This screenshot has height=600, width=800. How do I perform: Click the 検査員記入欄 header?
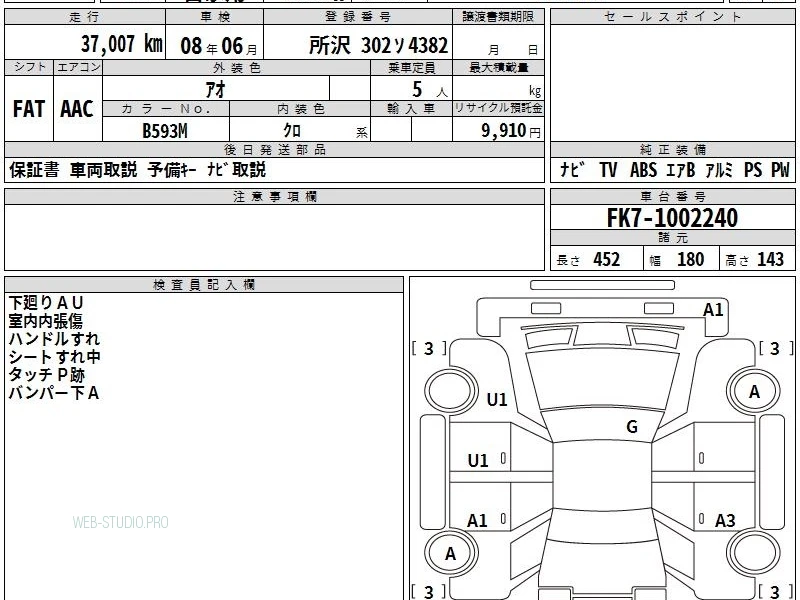pos(204,284)
